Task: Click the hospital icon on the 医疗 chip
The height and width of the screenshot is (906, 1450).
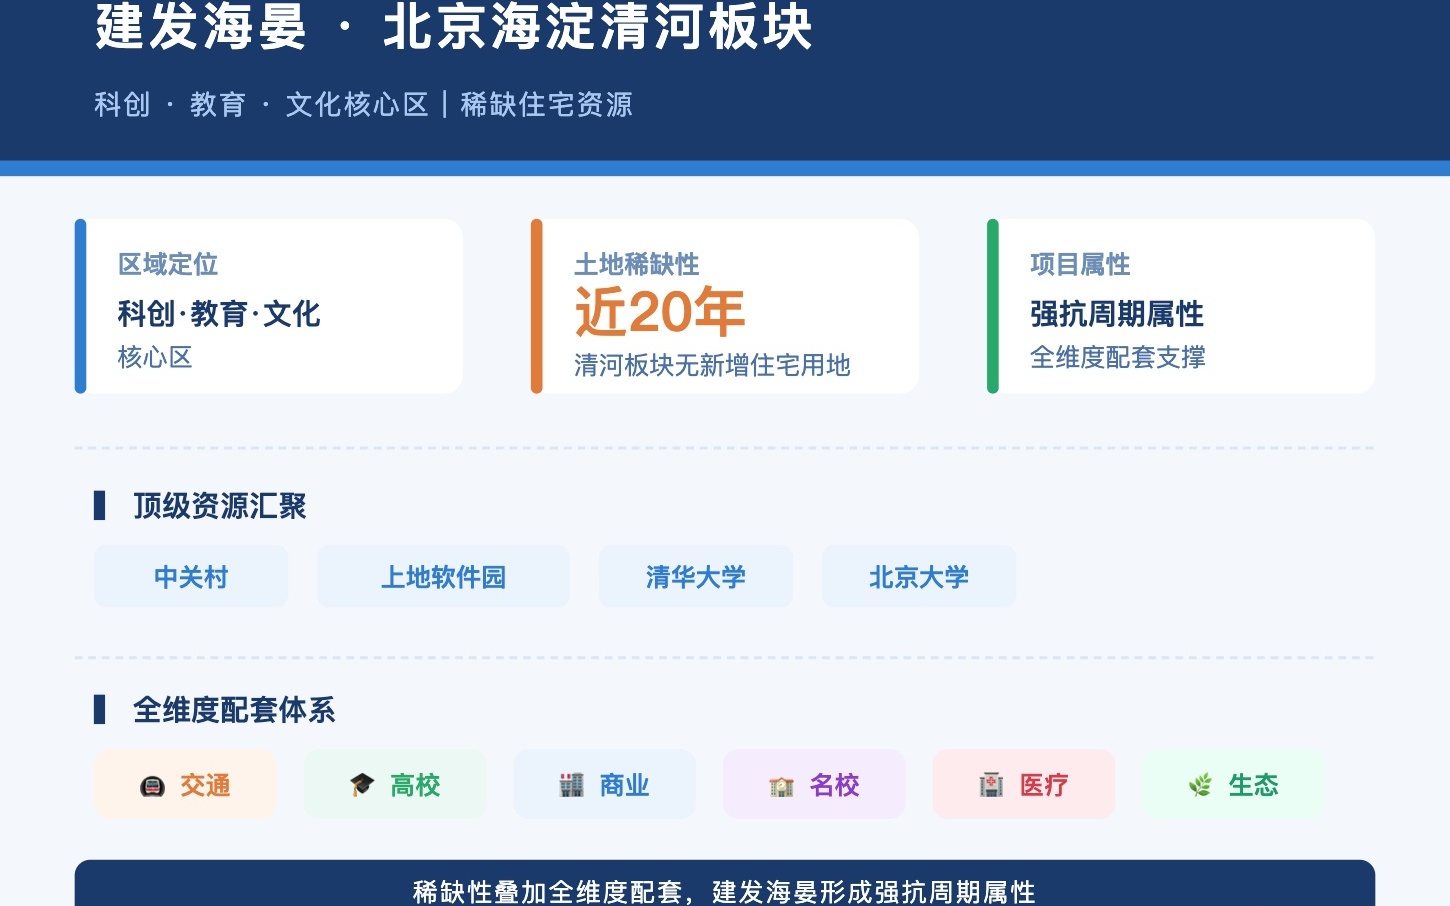Action: pyautogui.click(x=991, y=786)
